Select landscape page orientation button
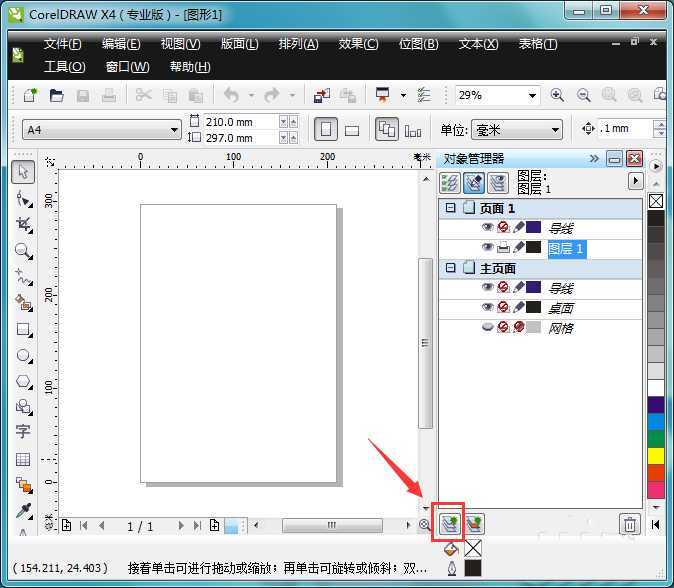Viewport: 674px width, 588px height. click(x=352, y=130)
